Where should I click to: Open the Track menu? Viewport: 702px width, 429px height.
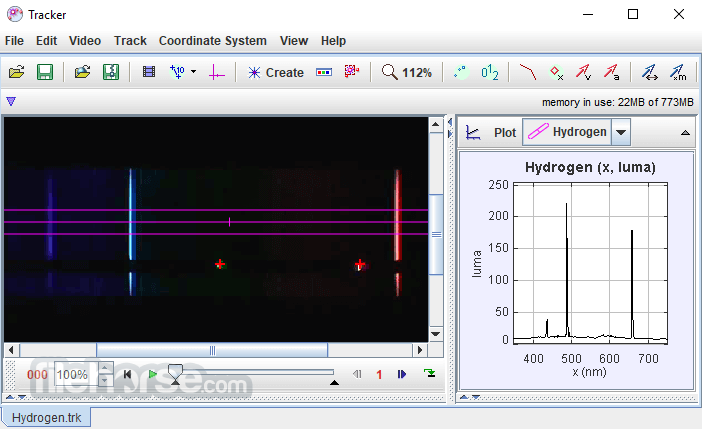130,41
